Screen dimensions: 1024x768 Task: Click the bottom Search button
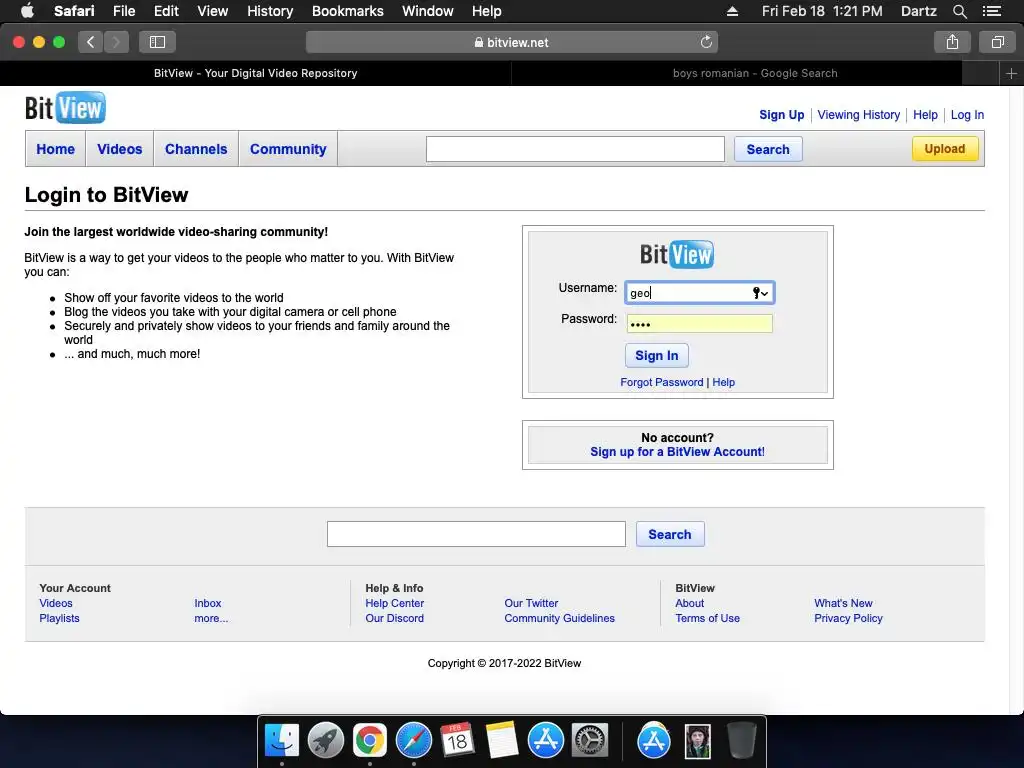pos(670,534)
